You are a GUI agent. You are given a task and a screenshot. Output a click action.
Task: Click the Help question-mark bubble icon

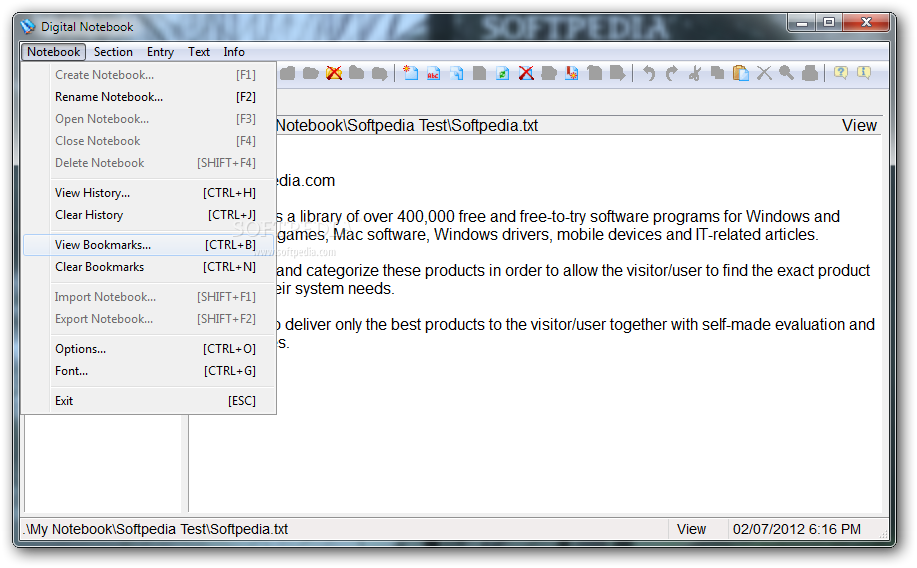(x=840, y=73)
